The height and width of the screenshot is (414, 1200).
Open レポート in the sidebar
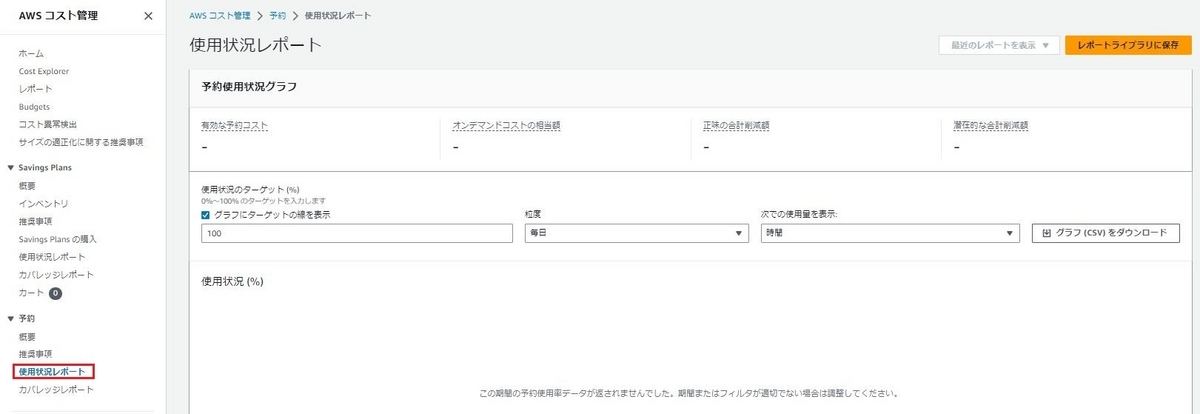pos(35,89)
